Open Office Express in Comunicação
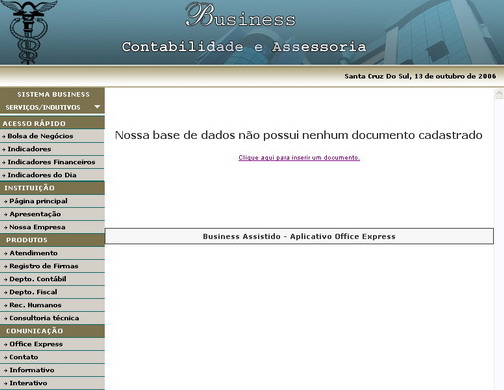Image resolution: width=504 pixels, height=390 pixels. (x=52, y=344)
